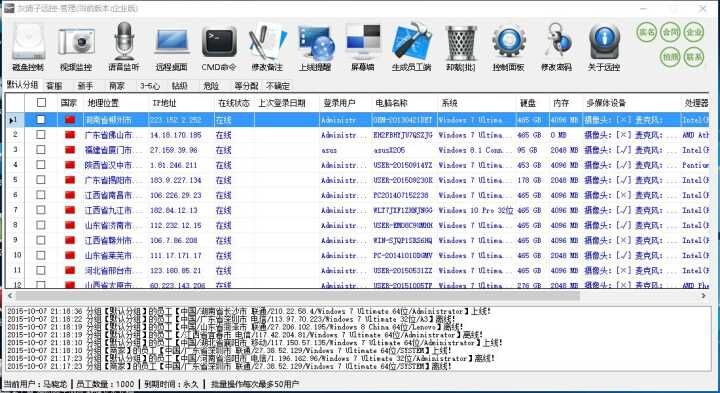Sort by the 多媒体设备 column header
720x393 pixels.
[606, 103]
